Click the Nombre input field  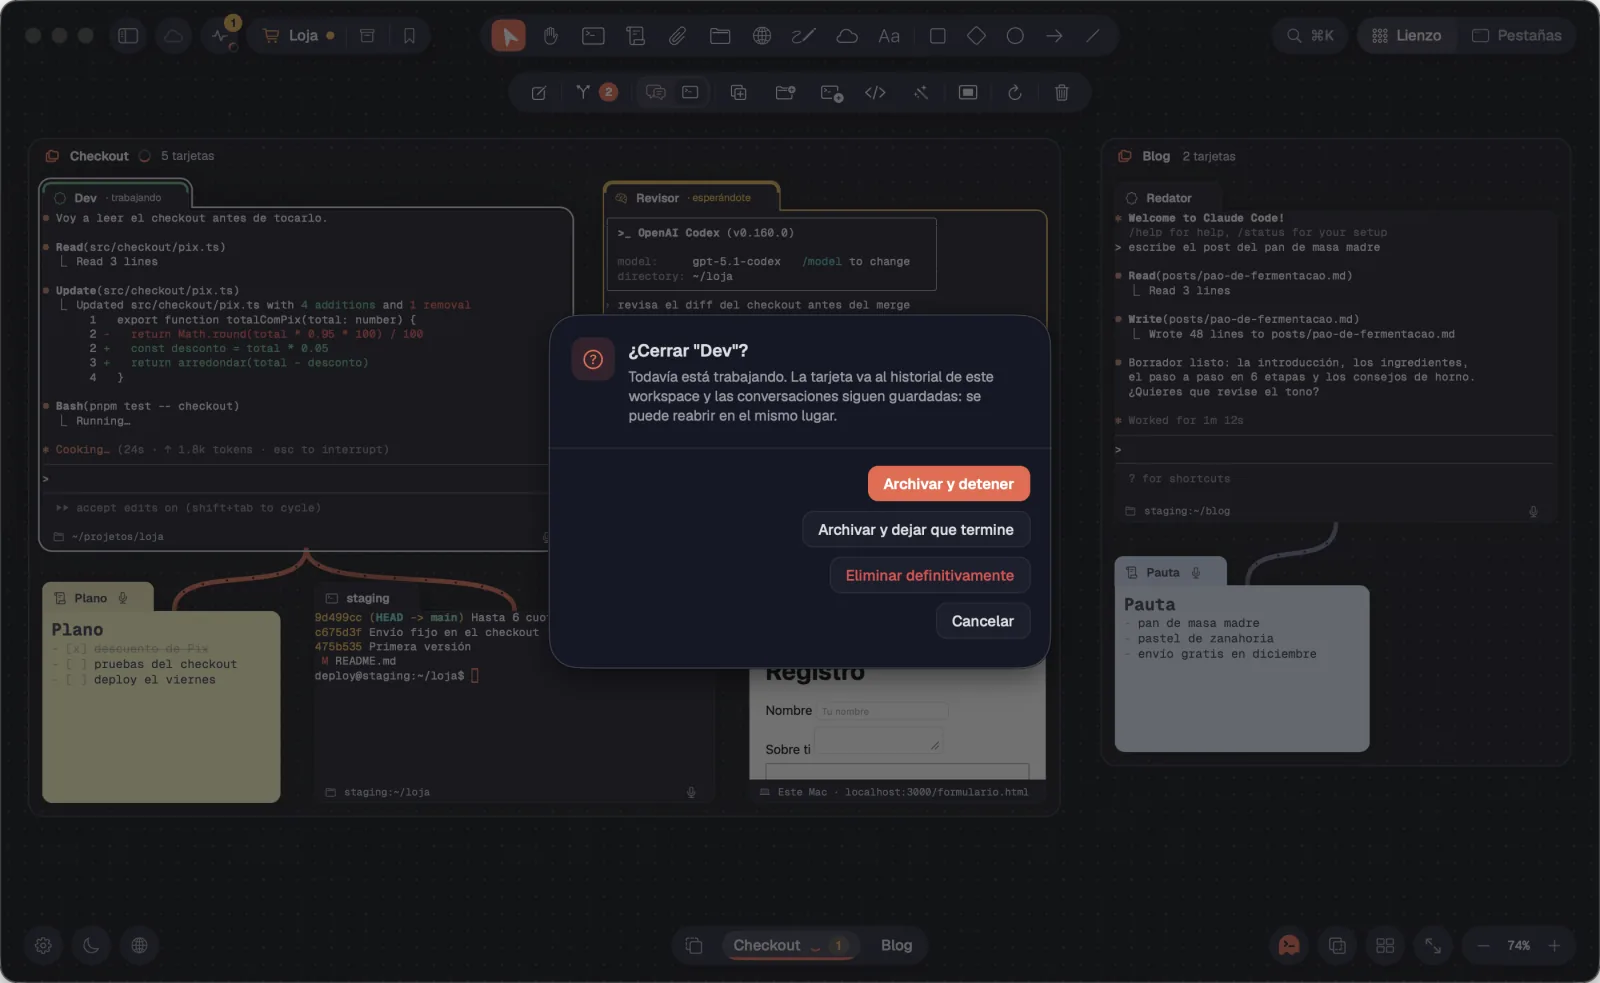882,711
